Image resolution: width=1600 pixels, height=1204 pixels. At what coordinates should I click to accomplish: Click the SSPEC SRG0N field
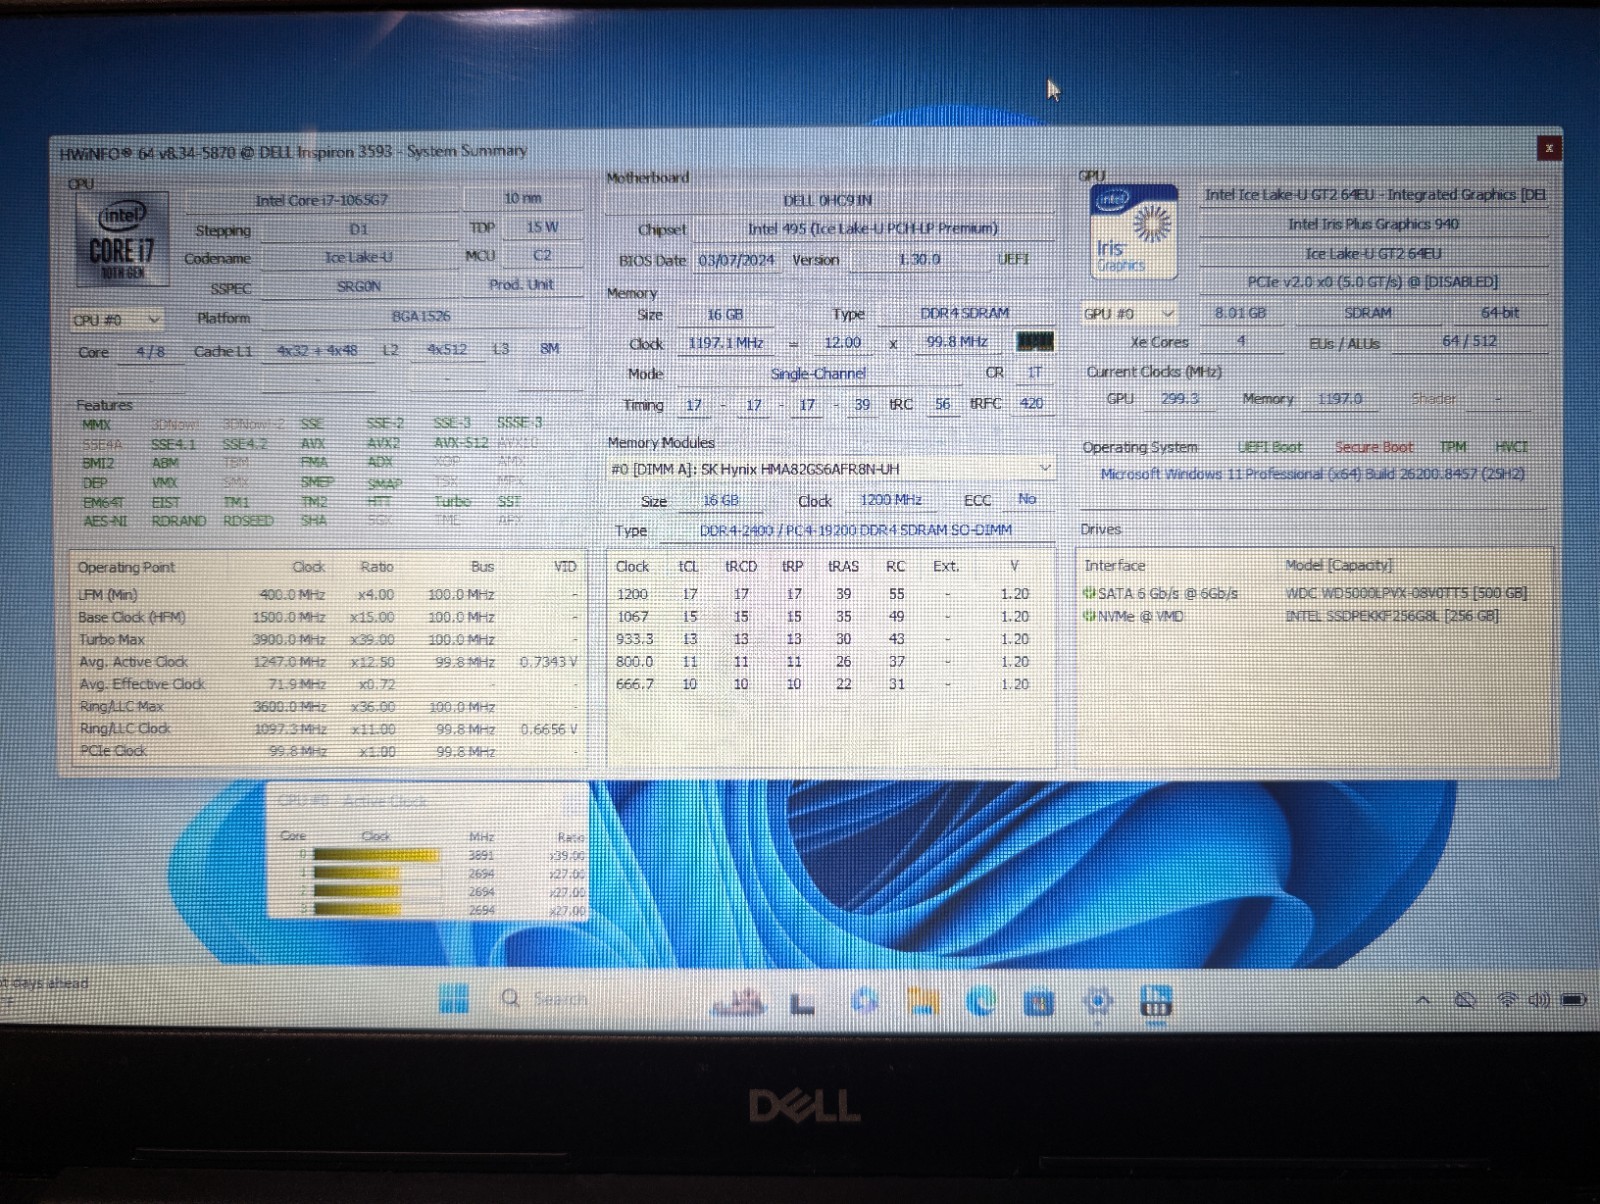pyautogui.click(x=358, y=286)
